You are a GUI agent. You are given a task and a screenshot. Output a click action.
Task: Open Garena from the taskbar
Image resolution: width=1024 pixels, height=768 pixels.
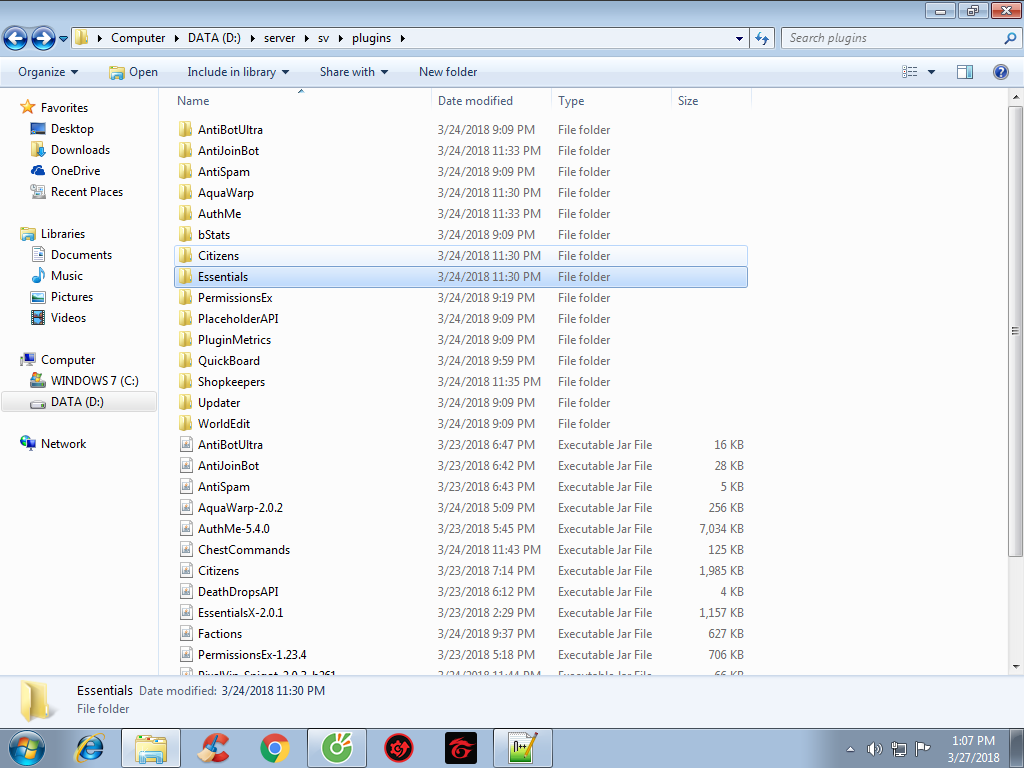(460, 748)
